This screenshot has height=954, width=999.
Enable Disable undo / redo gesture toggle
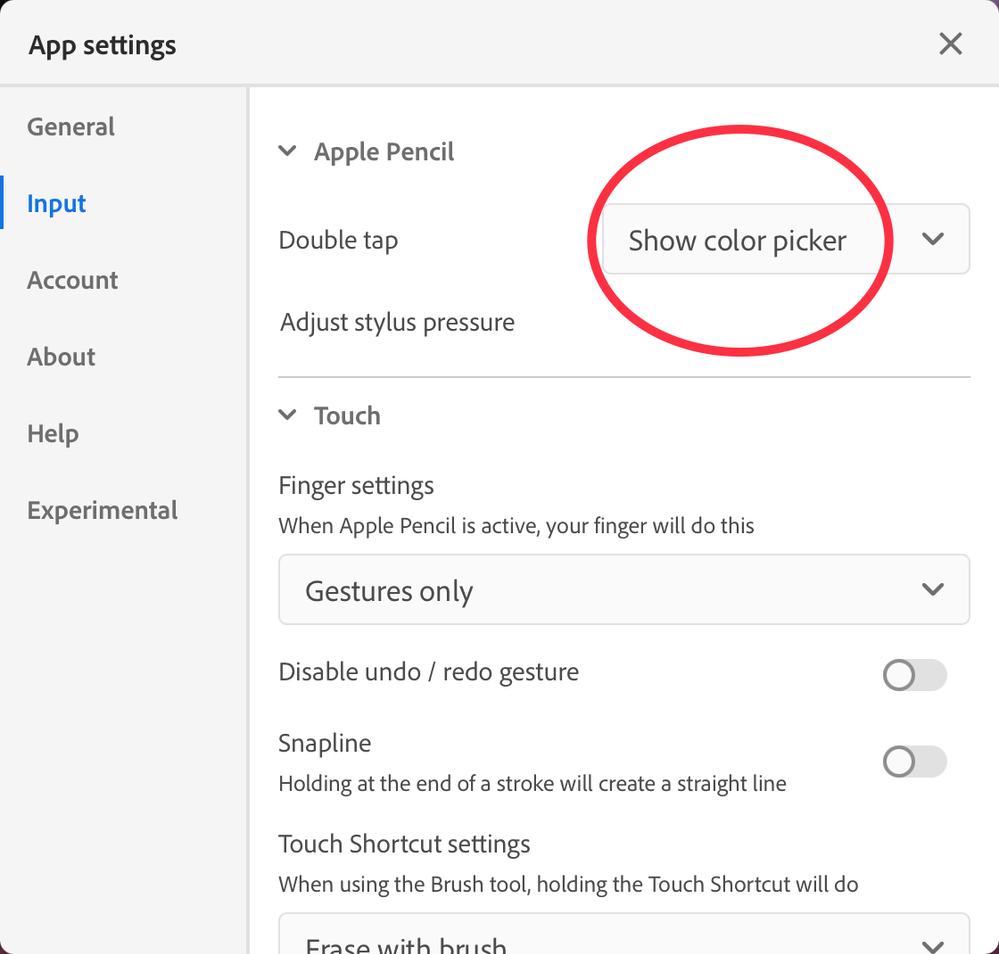pos(914,676)
